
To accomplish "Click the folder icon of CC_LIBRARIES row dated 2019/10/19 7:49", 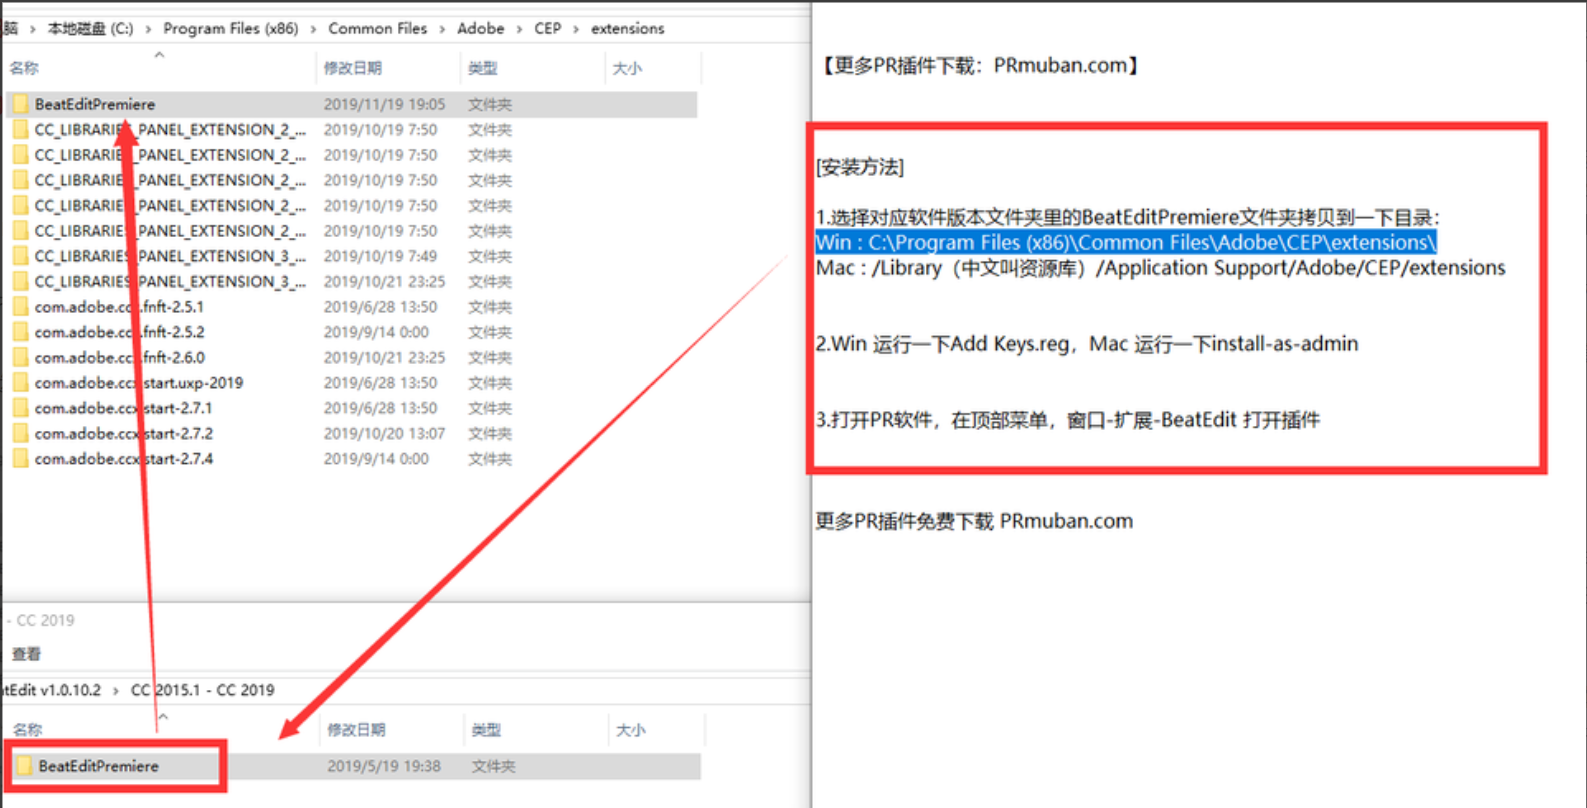I will (x=20, y=256).
